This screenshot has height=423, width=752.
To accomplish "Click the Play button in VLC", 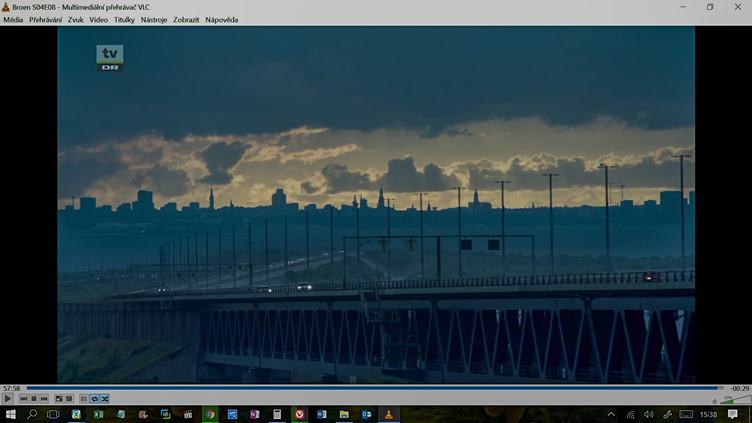I will (x=7, y=399).
